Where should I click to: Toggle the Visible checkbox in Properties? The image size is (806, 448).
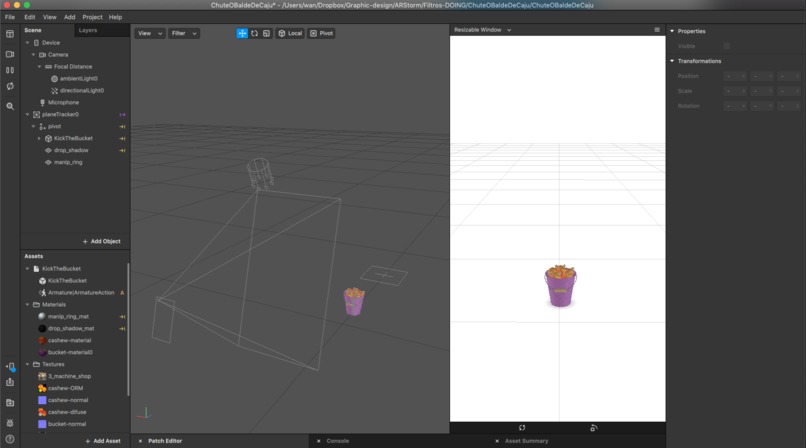(726, 46)
